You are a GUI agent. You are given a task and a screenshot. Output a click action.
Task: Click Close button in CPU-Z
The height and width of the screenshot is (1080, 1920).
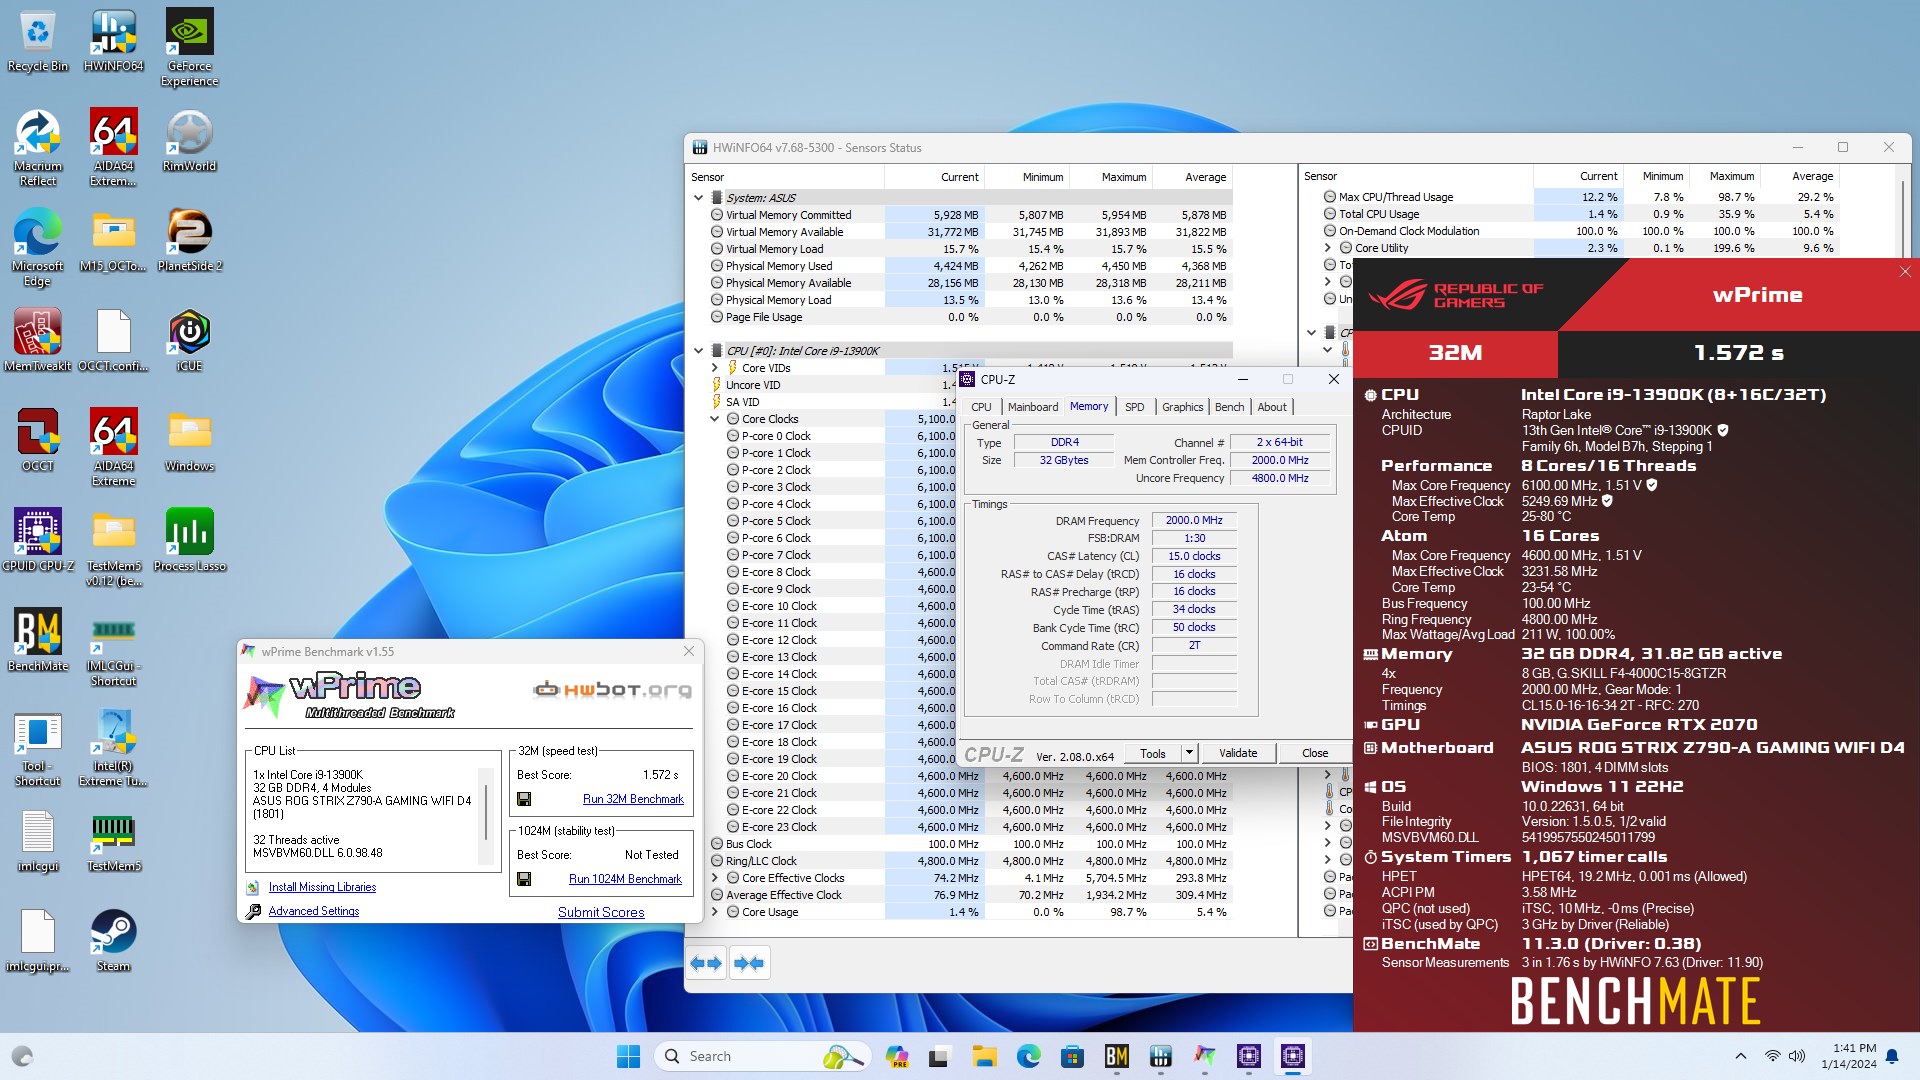(x=1315, y=753)
